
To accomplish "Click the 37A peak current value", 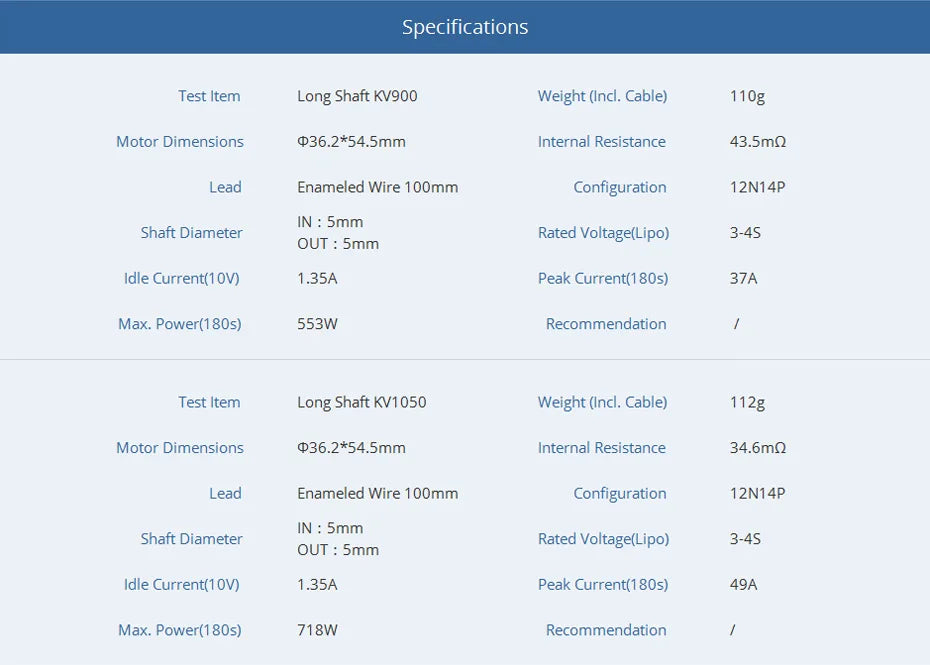I will coord(743,278).
